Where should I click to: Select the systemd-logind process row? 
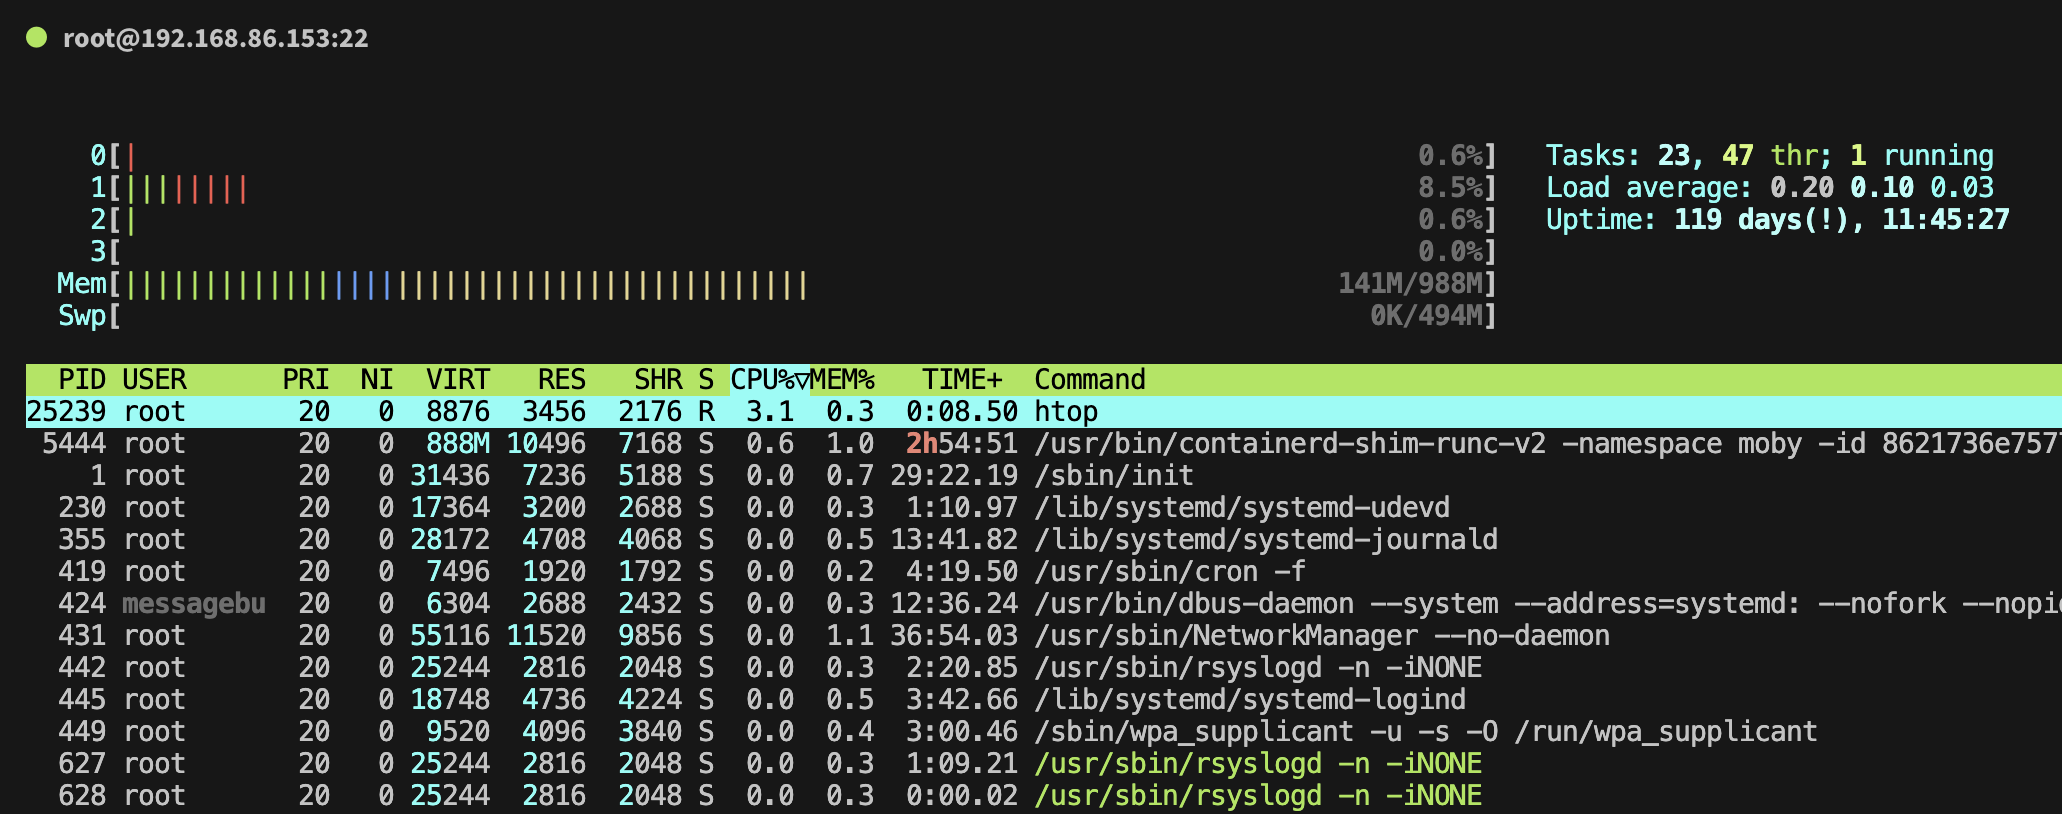(x=1044, y=699)
